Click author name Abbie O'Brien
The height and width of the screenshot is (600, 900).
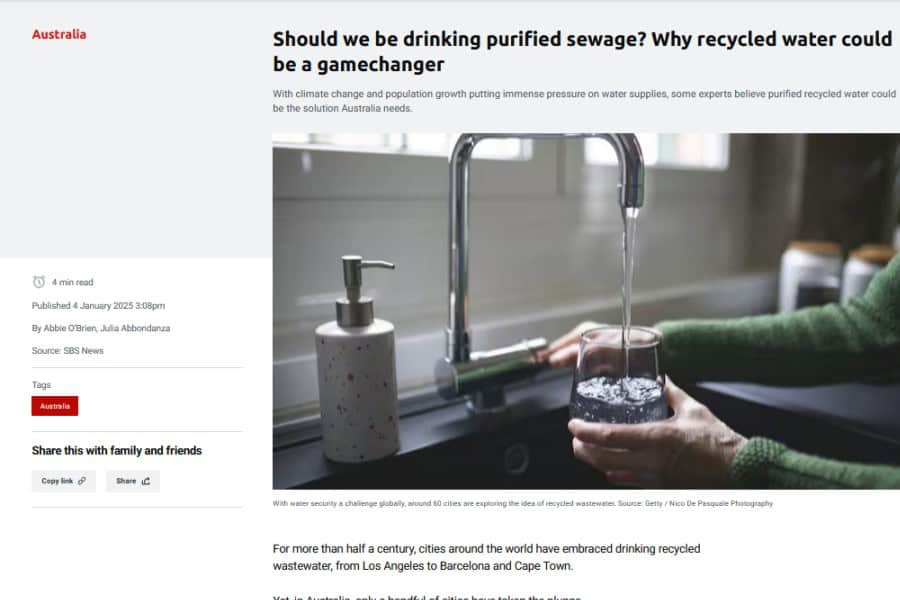[73, 328]
